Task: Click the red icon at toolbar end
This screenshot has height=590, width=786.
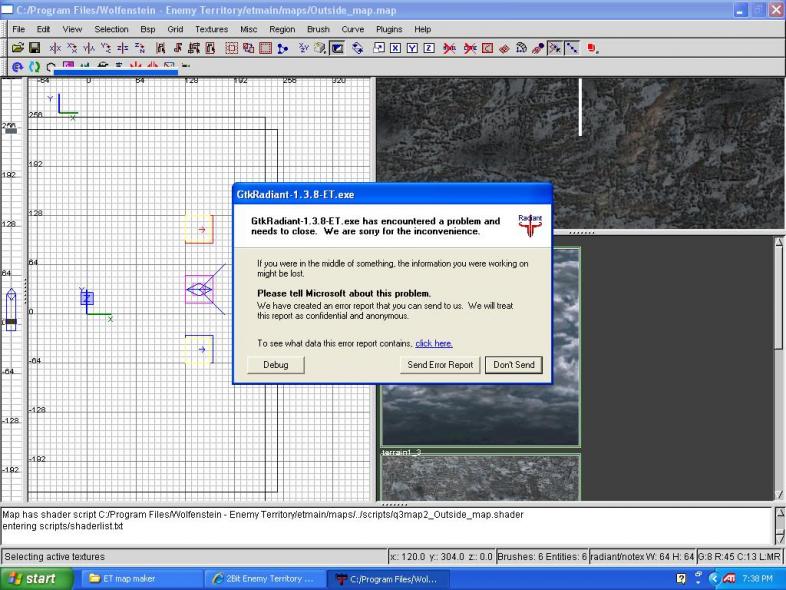Action: click(x=591, y=48)
